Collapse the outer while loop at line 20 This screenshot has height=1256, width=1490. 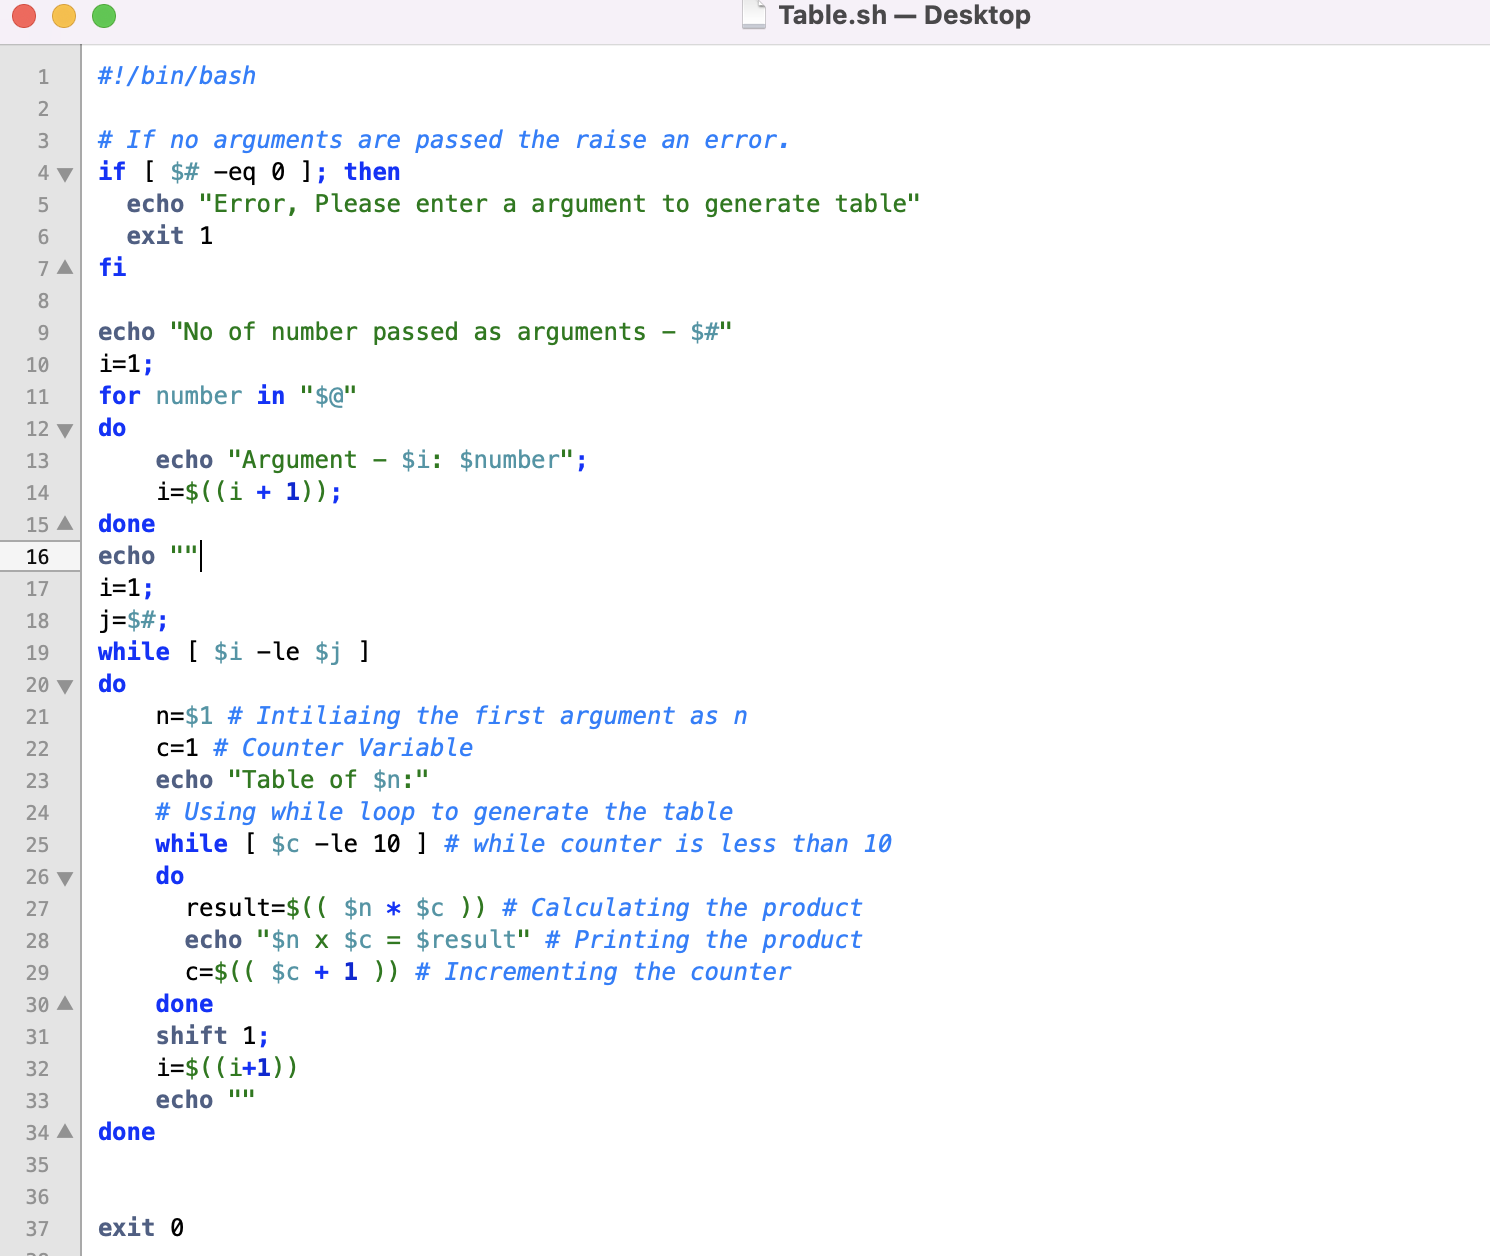(x=64, y=685)
